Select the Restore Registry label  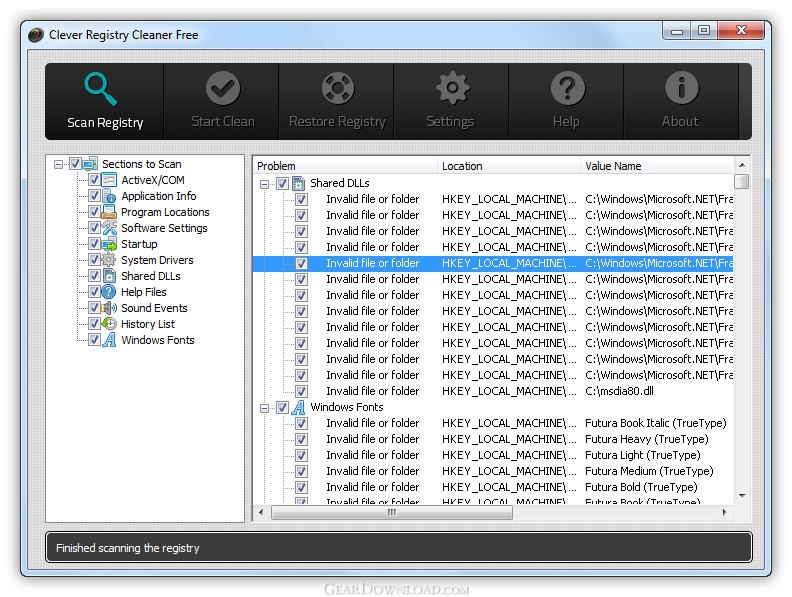pos(337,122)
